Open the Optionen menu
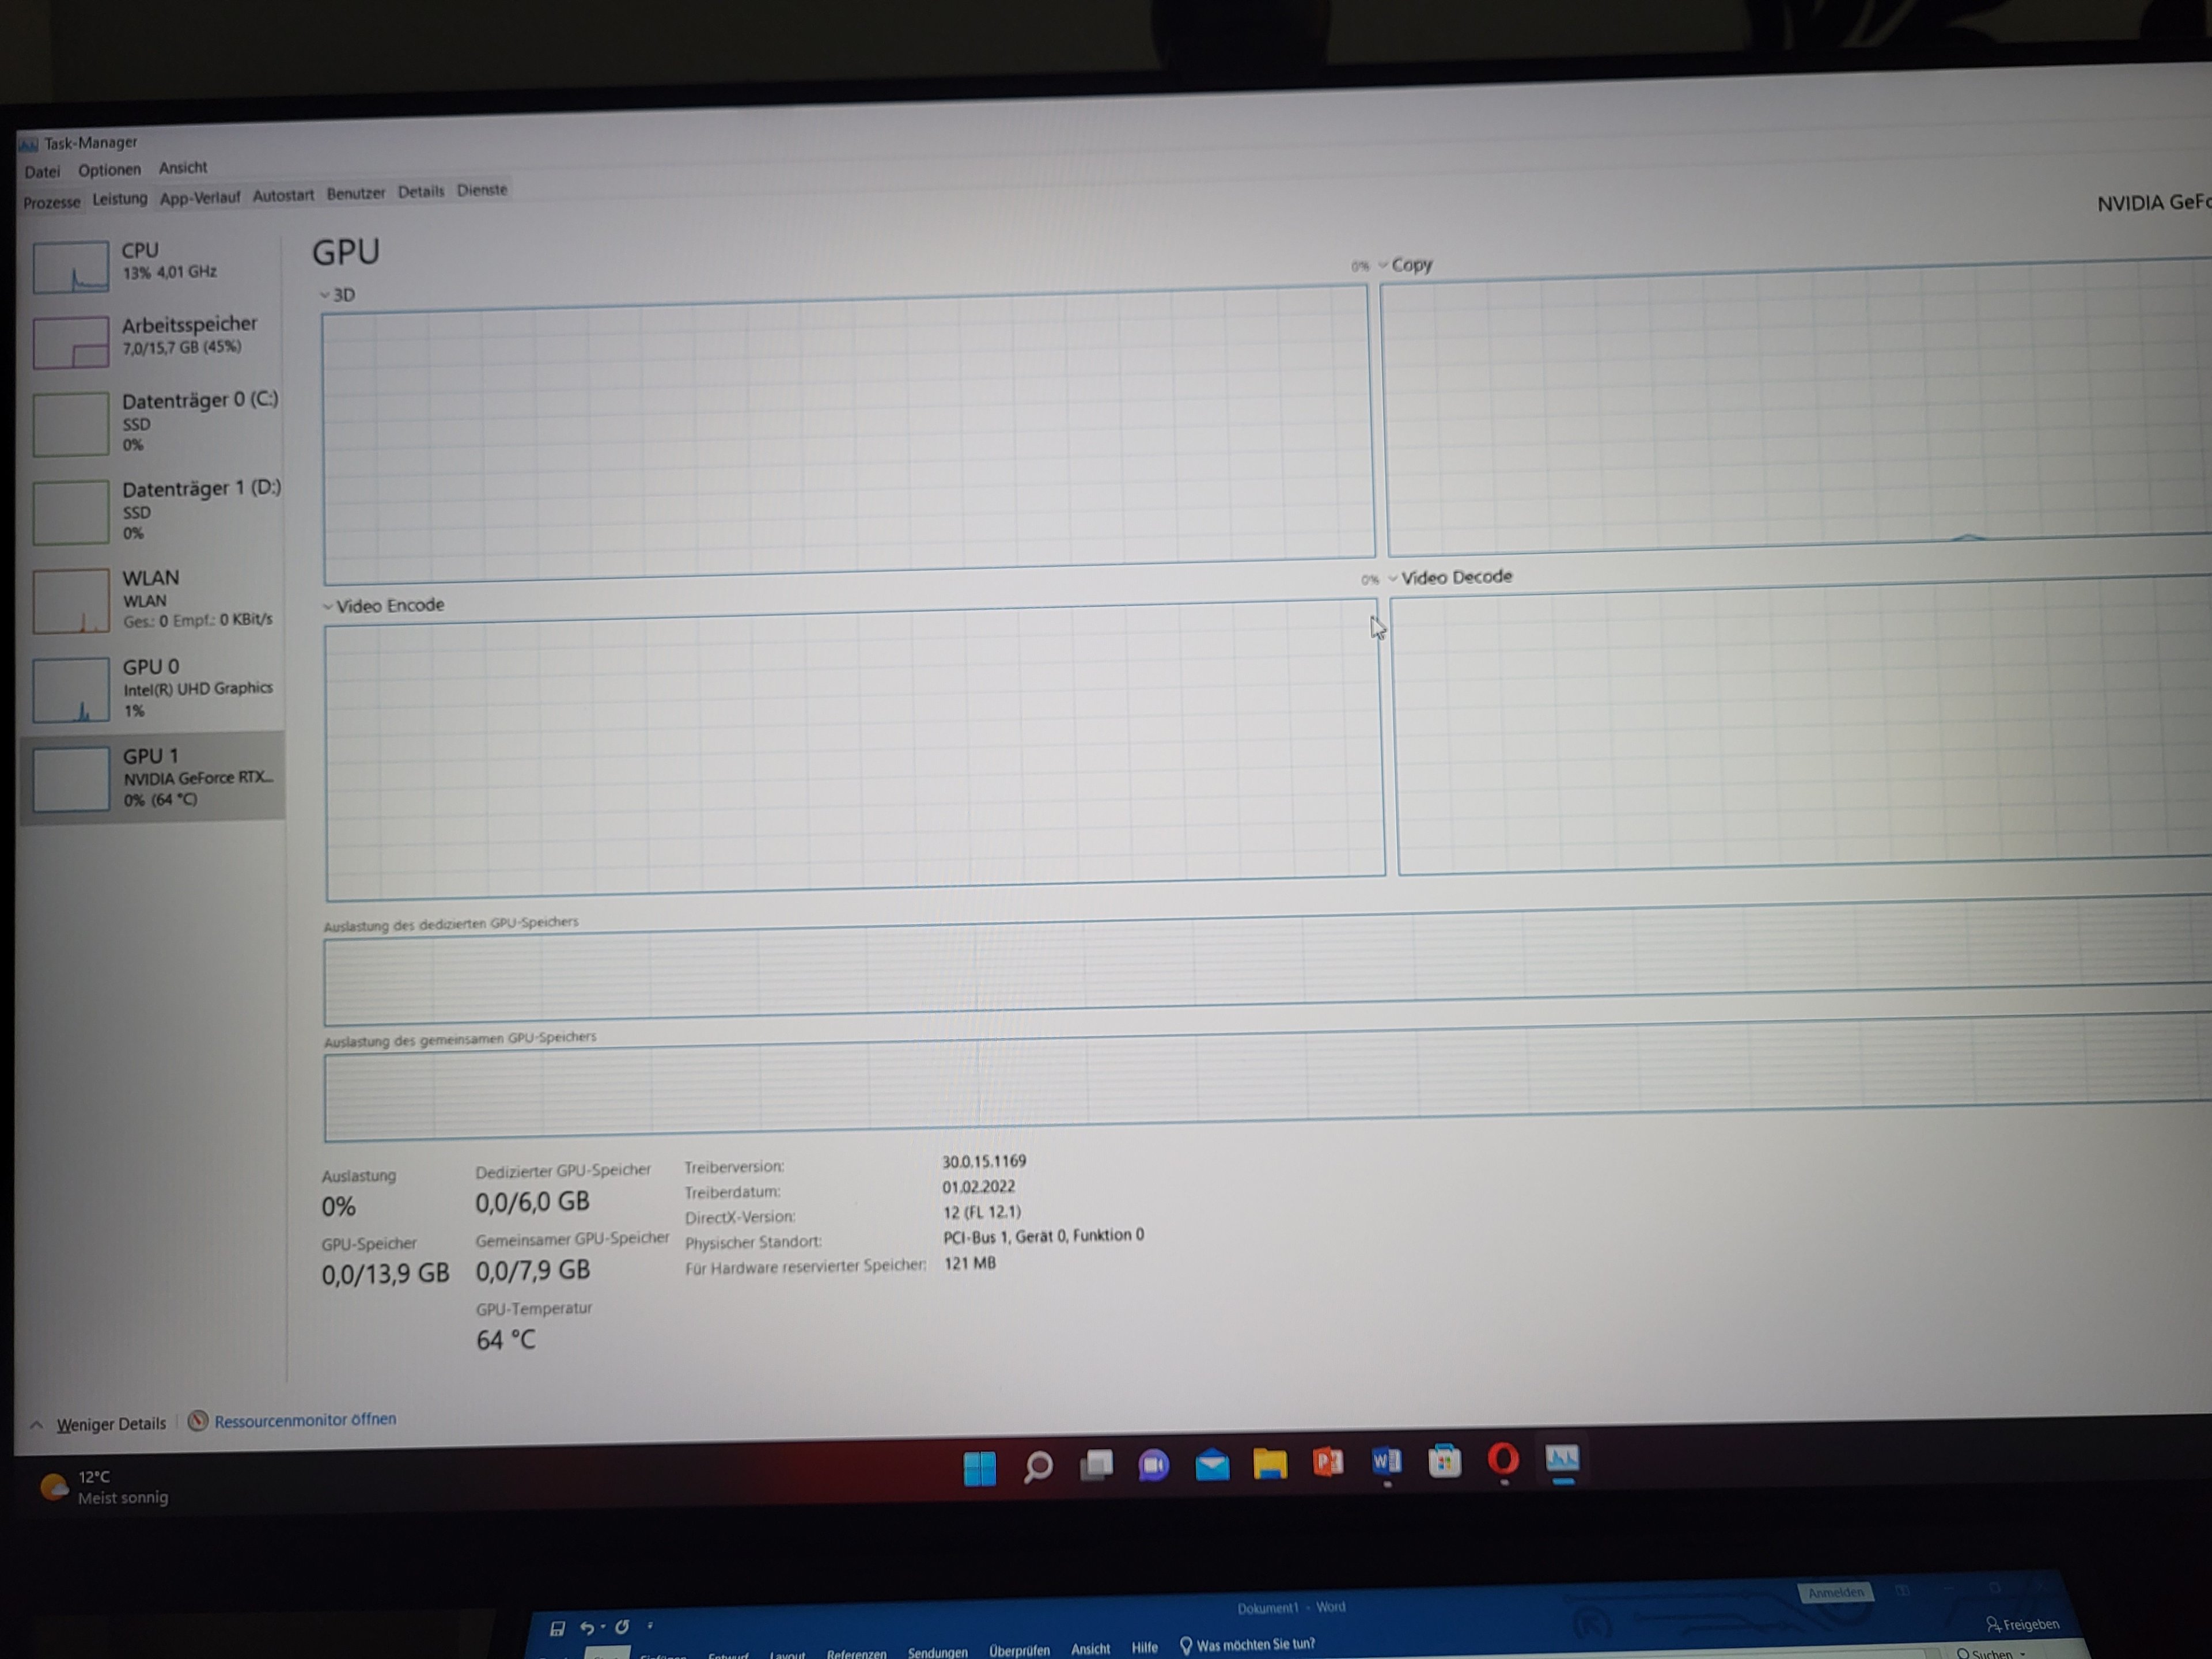 coord(109,170)
